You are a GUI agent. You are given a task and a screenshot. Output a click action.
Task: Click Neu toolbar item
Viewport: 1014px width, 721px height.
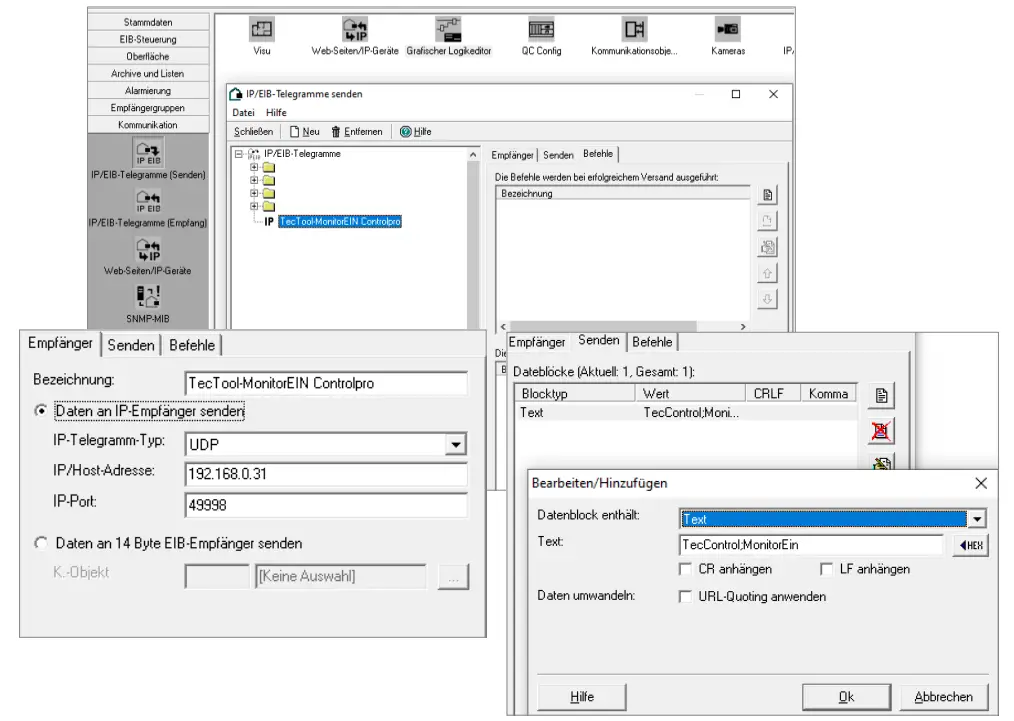click(305, 132)
